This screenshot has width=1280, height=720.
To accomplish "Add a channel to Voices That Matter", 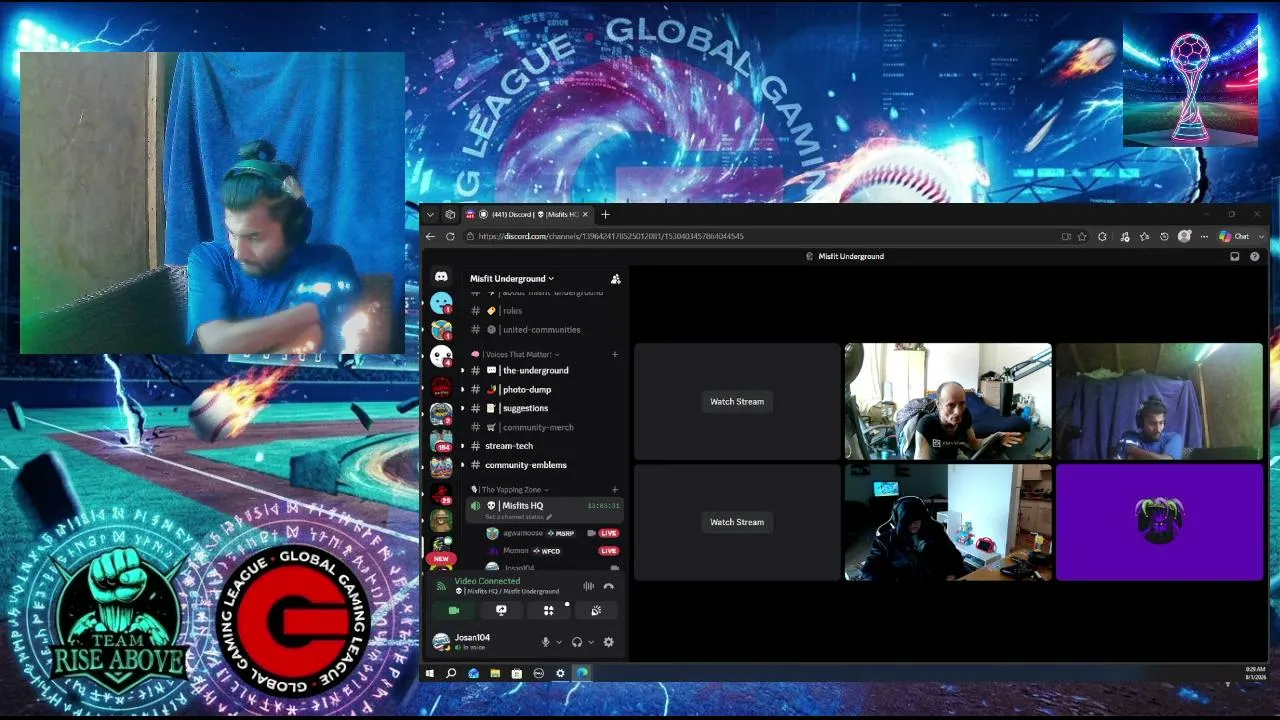I will [x=615, y=354].
